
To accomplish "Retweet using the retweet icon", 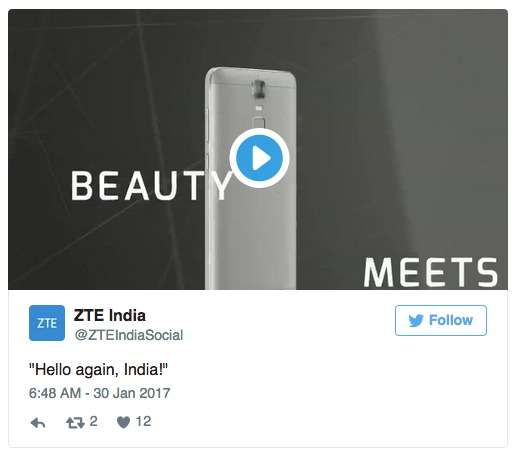I will coord(75,423).
